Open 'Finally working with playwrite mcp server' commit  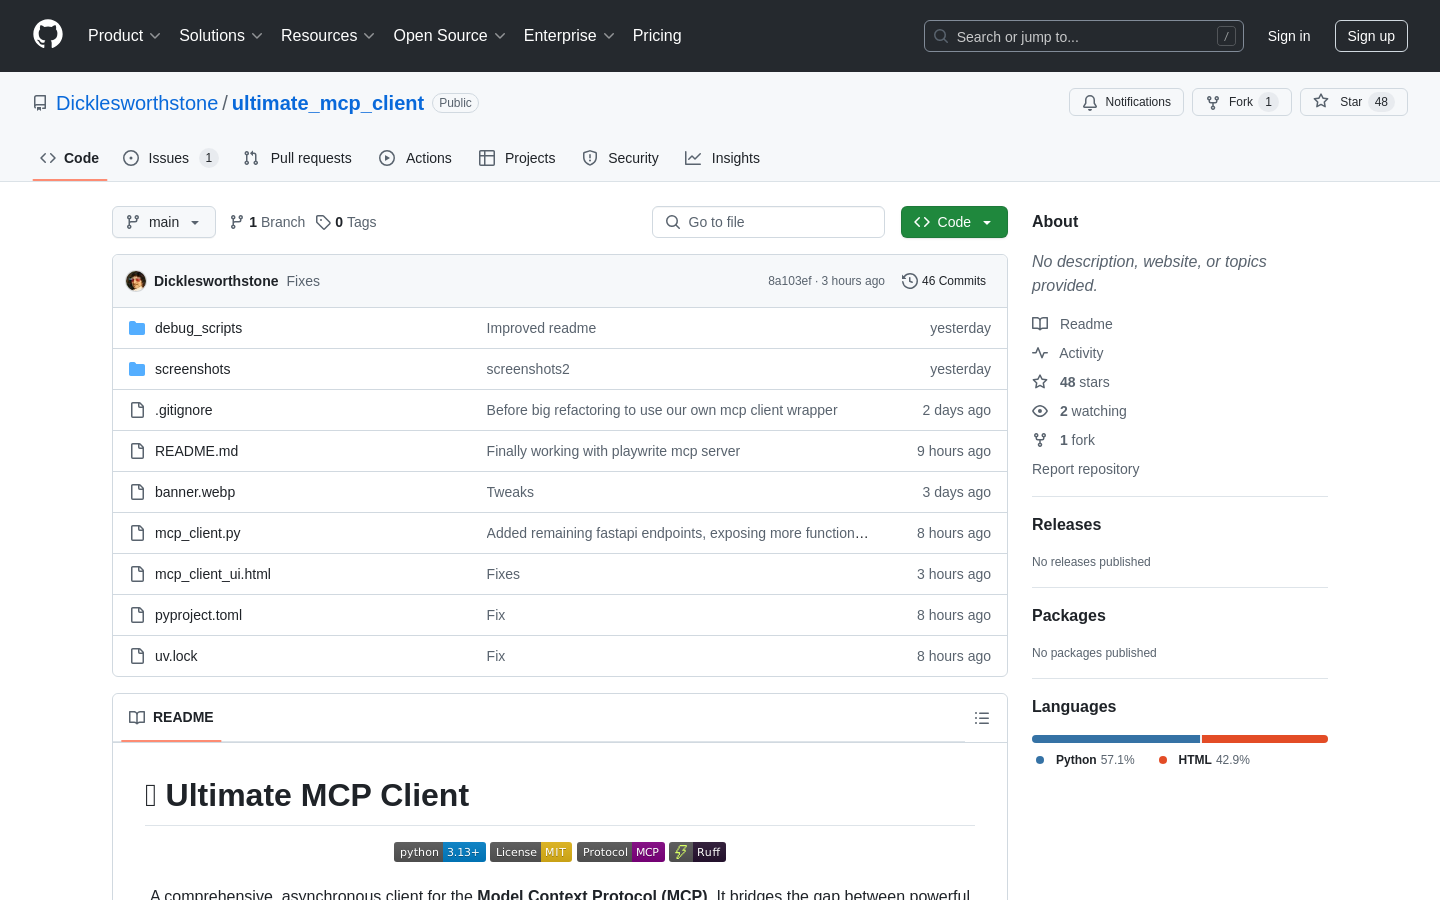pyautogui.click(x=613, y=451)
